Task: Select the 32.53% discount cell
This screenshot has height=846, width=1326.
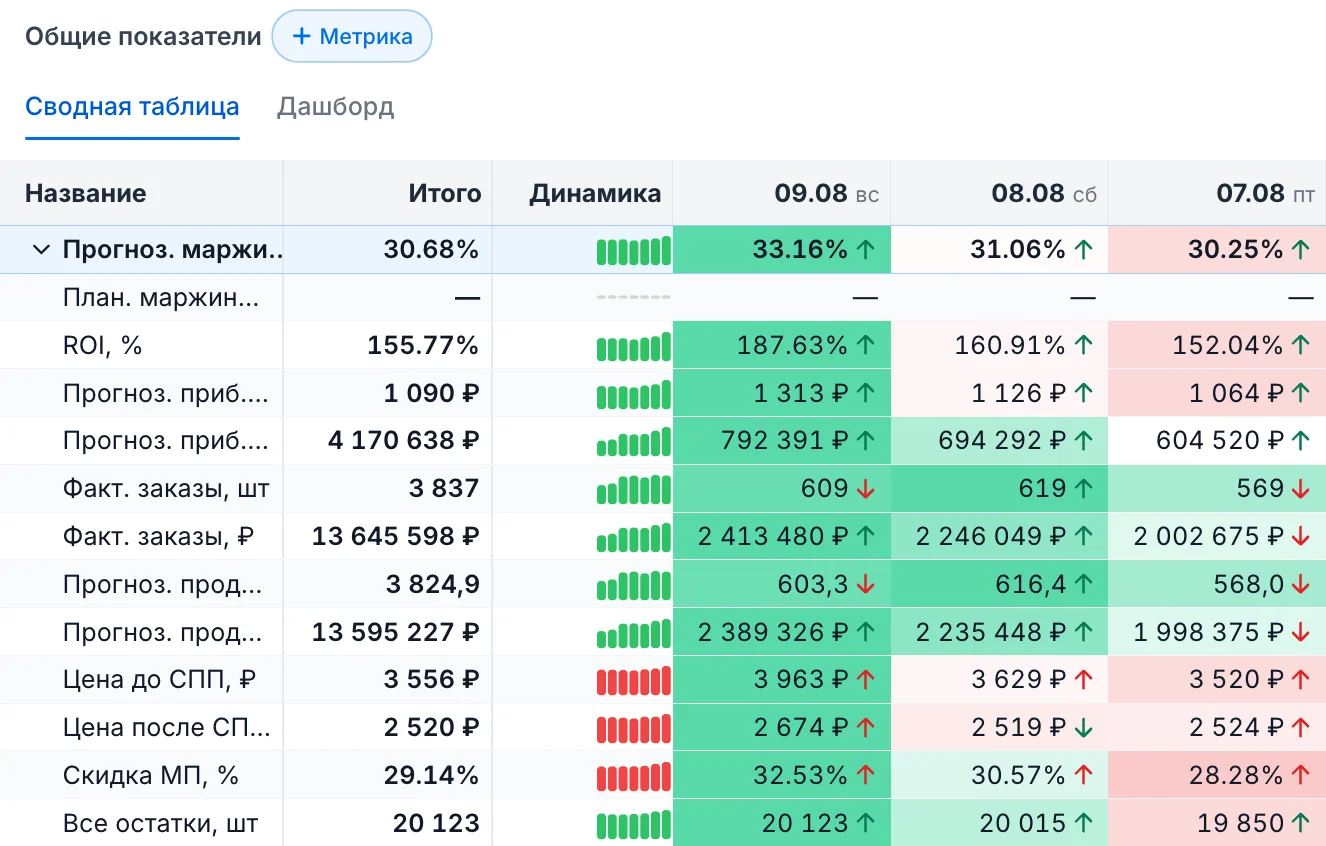Action: pyautogui.click(x=782, y=776)
